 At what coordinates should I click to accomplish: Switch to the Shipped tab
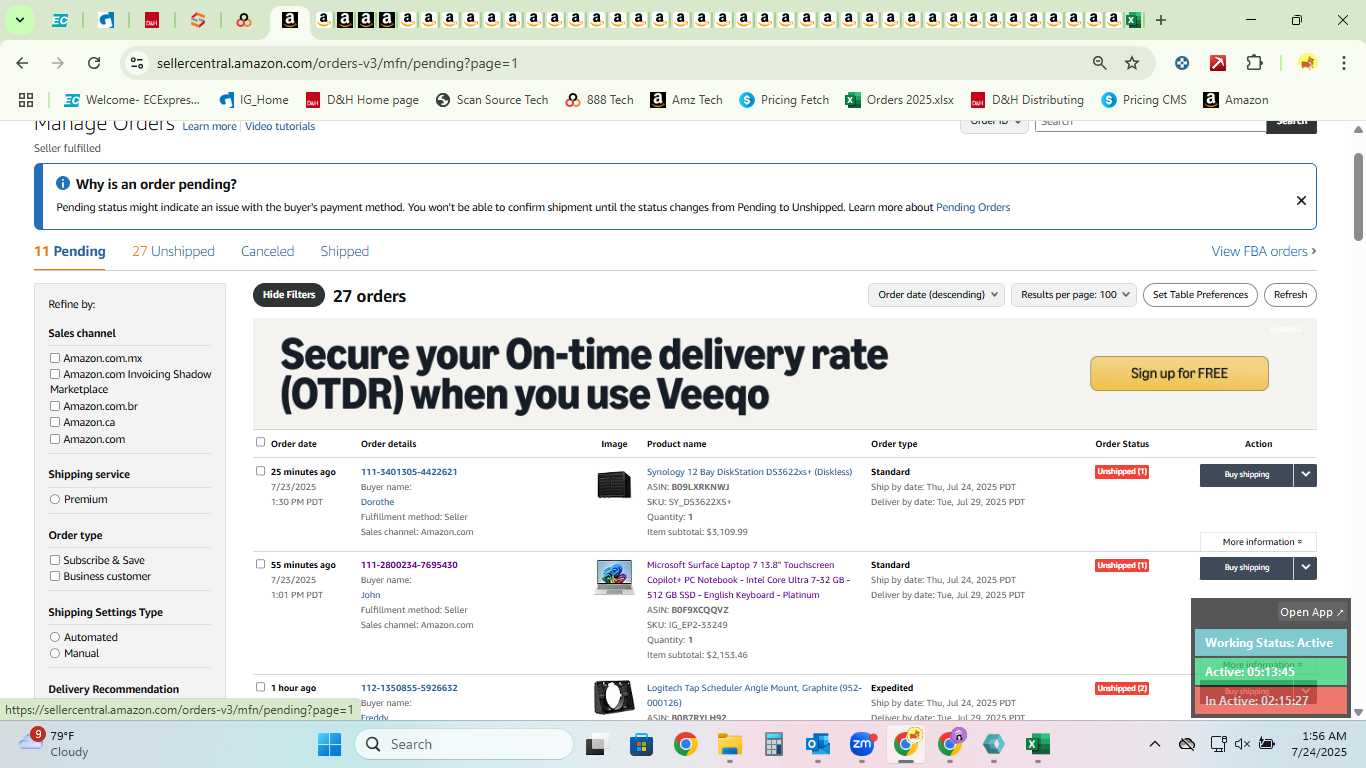coord(344,251)
